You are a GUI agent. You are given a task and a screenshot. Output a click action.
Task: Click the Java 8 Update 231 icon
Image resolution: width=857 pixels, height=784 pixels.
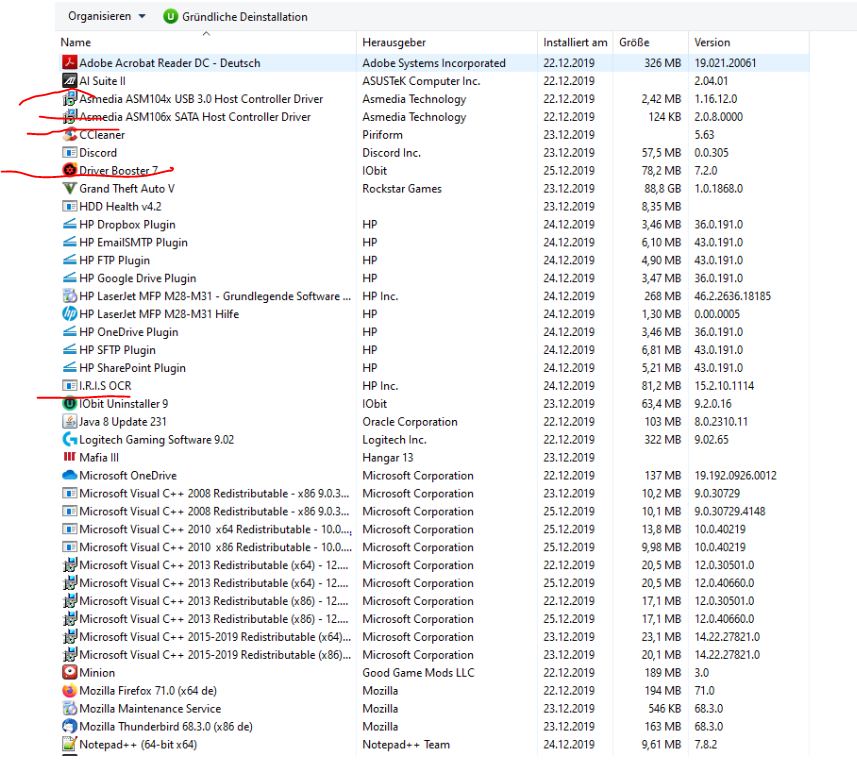pos(69,422)
